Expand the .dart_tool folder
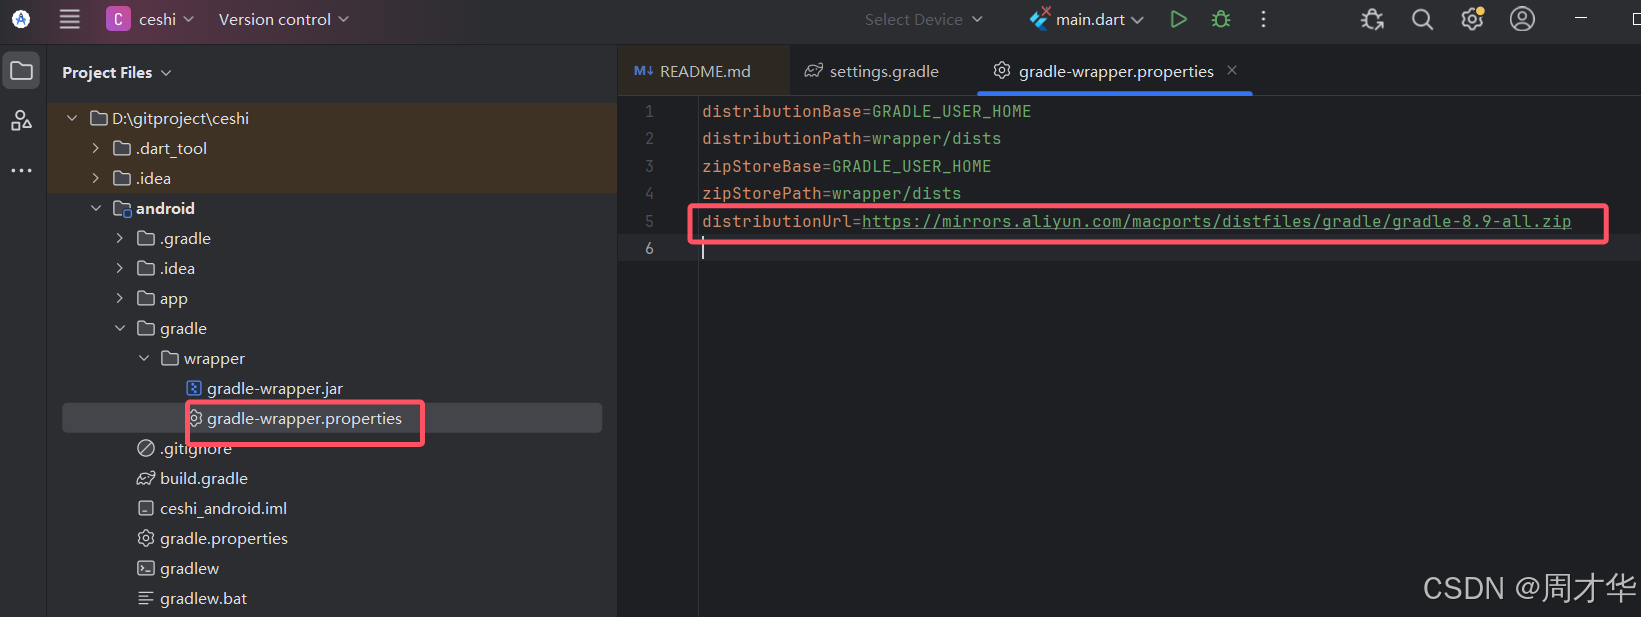Screen dimensions: 1641x617 96,148
